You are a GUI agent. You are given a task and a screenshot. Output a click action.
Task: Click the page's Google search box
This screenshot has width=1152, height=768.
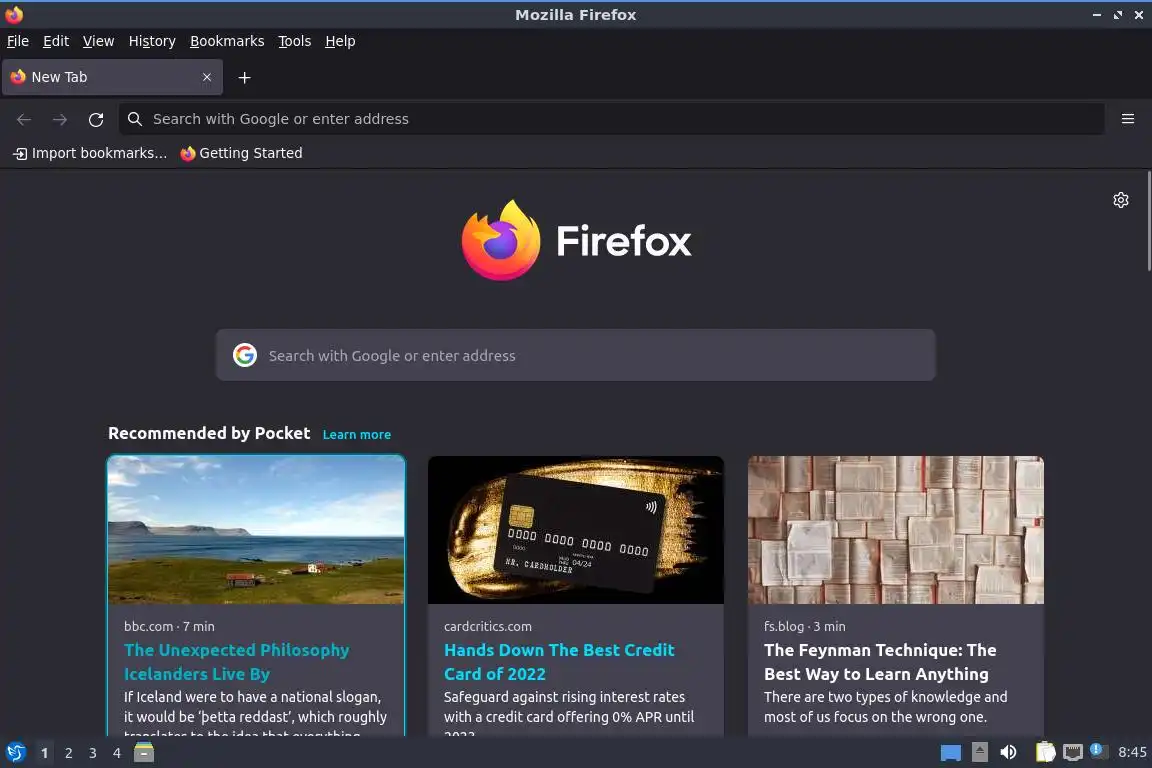point(575,355)
